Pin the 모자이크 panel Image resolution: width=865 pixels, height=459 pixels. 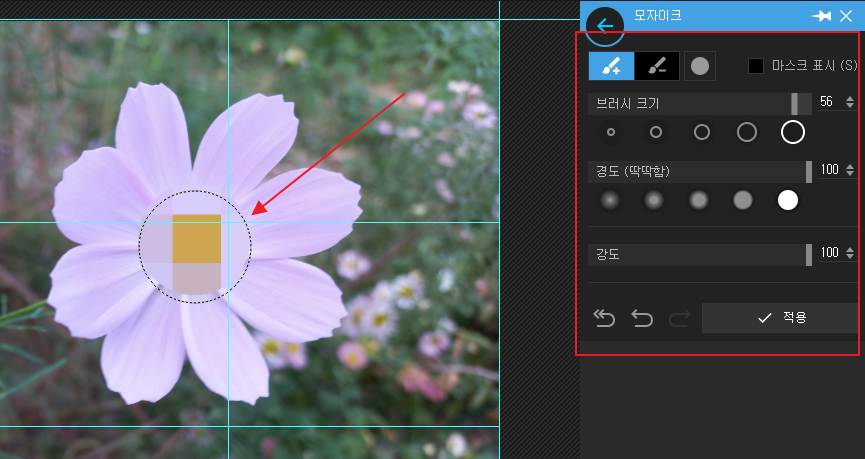pos(821,16)
